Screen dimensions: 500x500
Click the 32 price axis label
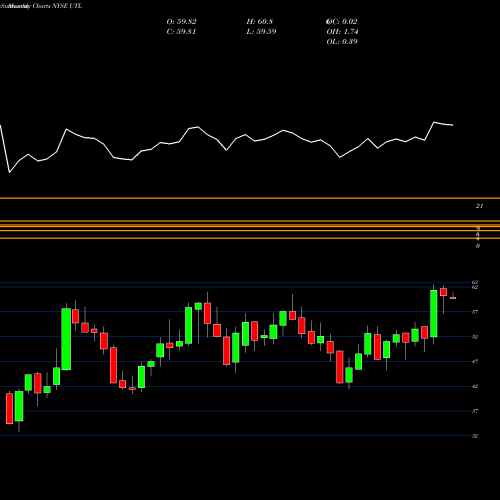[475, 436]
